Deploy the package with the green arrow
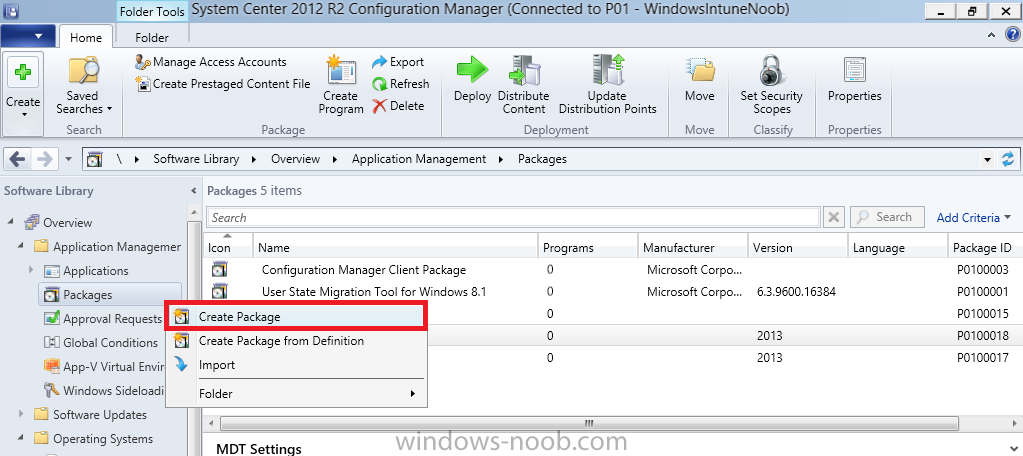The image size is (1023, 456). pos(472,79)
